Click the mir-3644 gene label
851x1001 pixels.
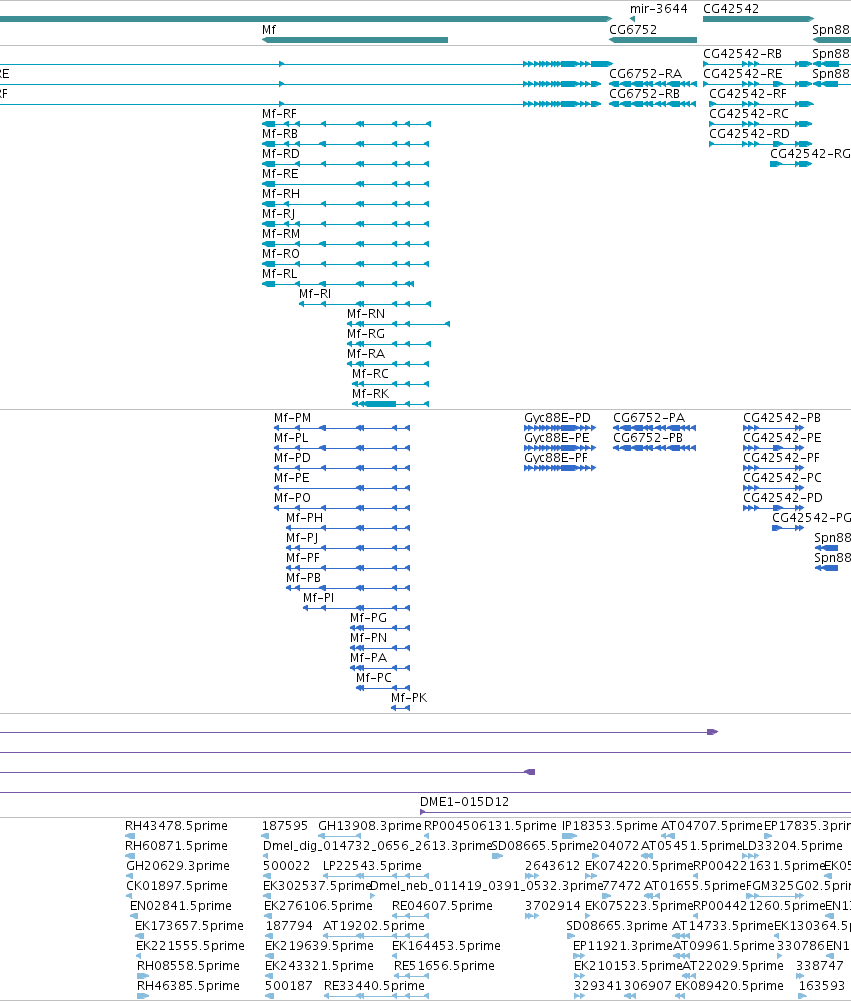[658, 9]
